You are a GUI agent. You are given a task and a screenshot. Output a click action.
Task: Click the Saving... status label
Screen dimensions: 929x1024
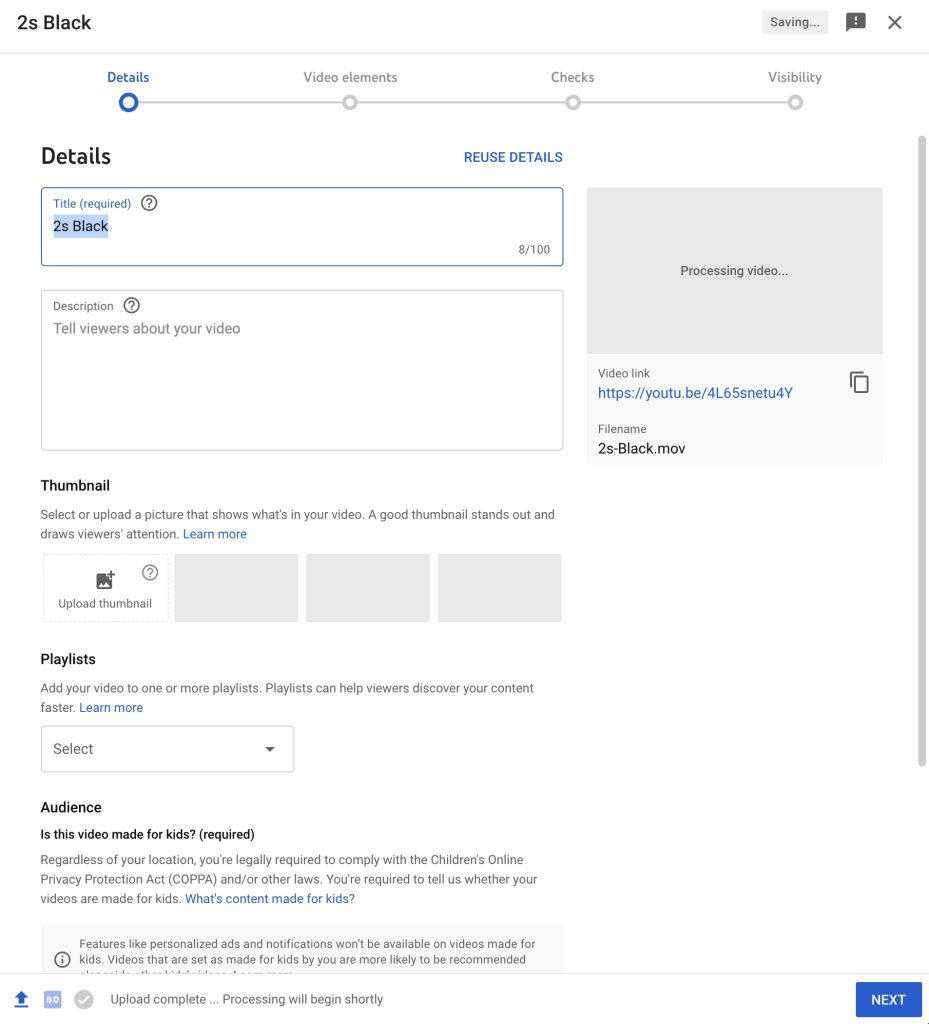tap(795, 22)
